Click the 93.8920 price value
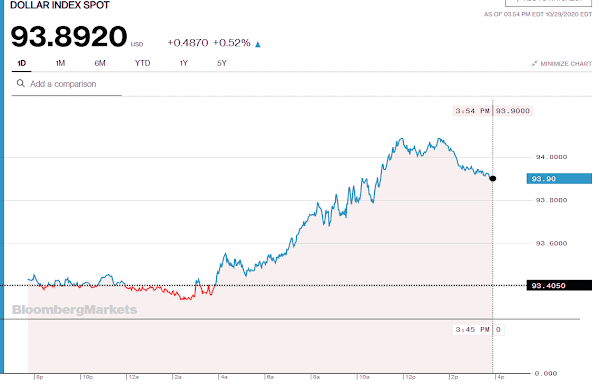Viewport: 600px width, 385px height. 69,37
